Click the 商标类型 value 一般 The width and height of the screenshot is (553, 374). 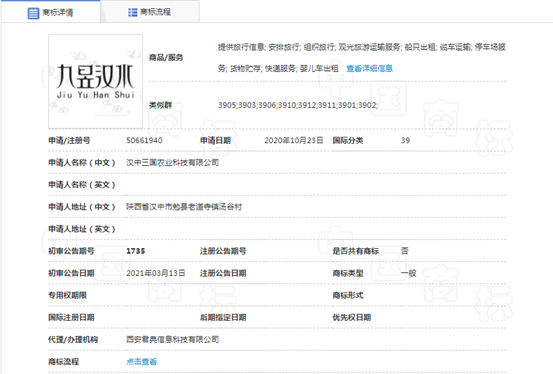coord(408,273)
